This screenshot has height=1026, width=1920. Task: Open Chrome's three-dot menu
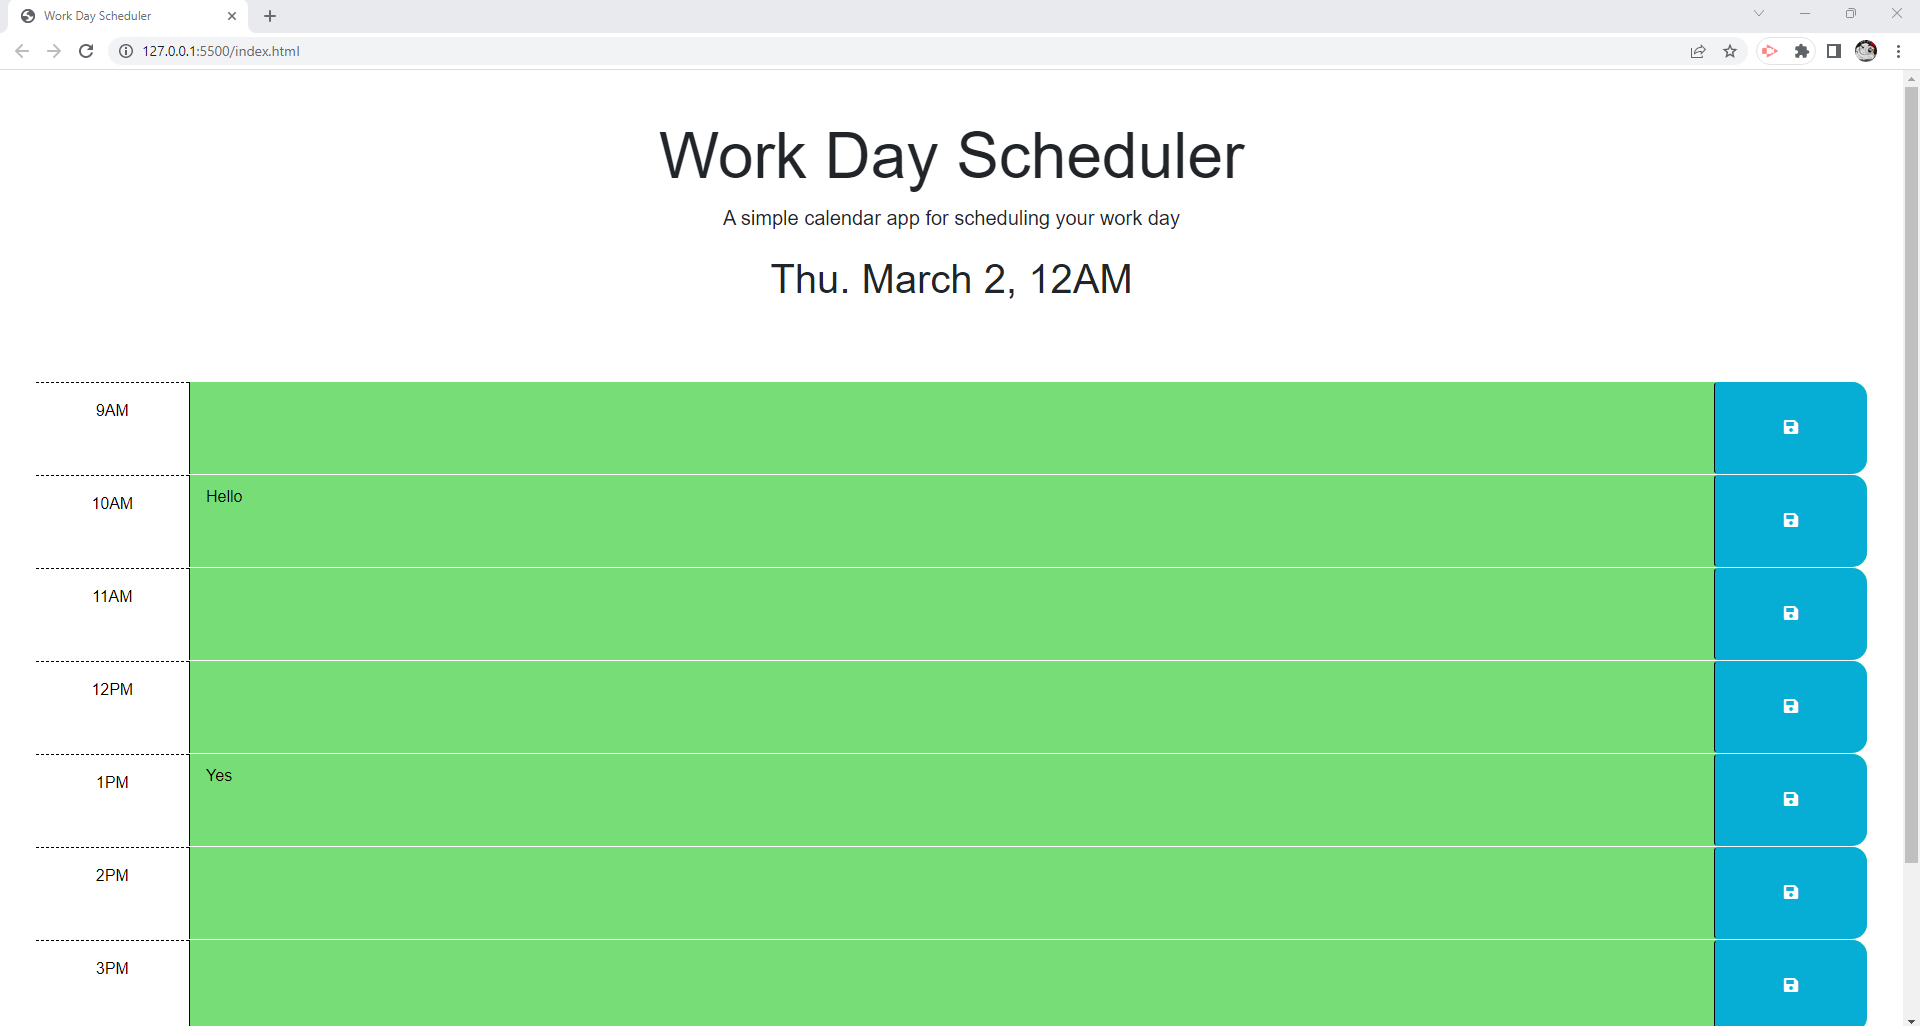click(1899, 51)
